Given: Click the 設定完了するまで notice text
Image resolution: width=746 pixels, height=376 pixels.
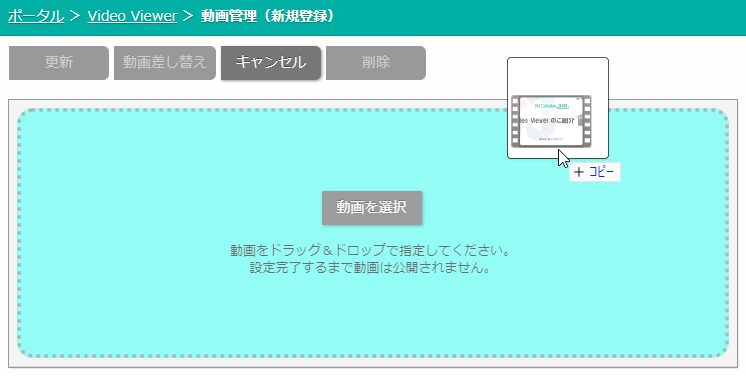Looking at the screenshot, I should point(370,267).
